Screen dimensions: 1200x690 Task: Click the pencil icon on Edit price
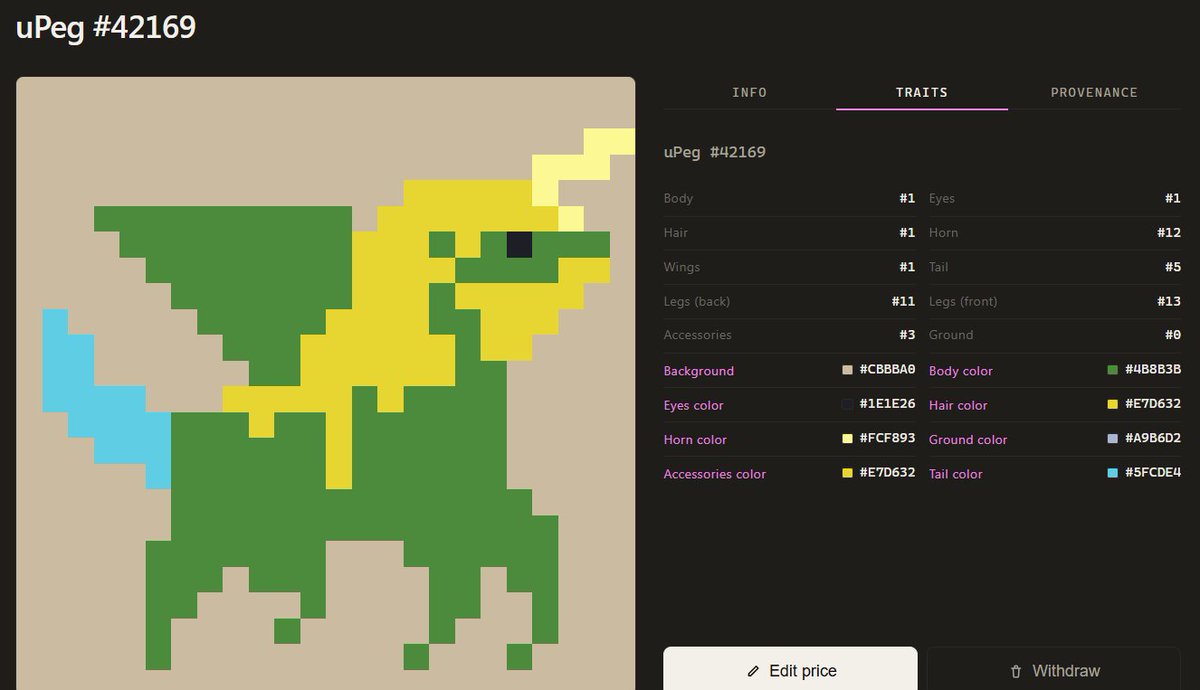point(753,671)
